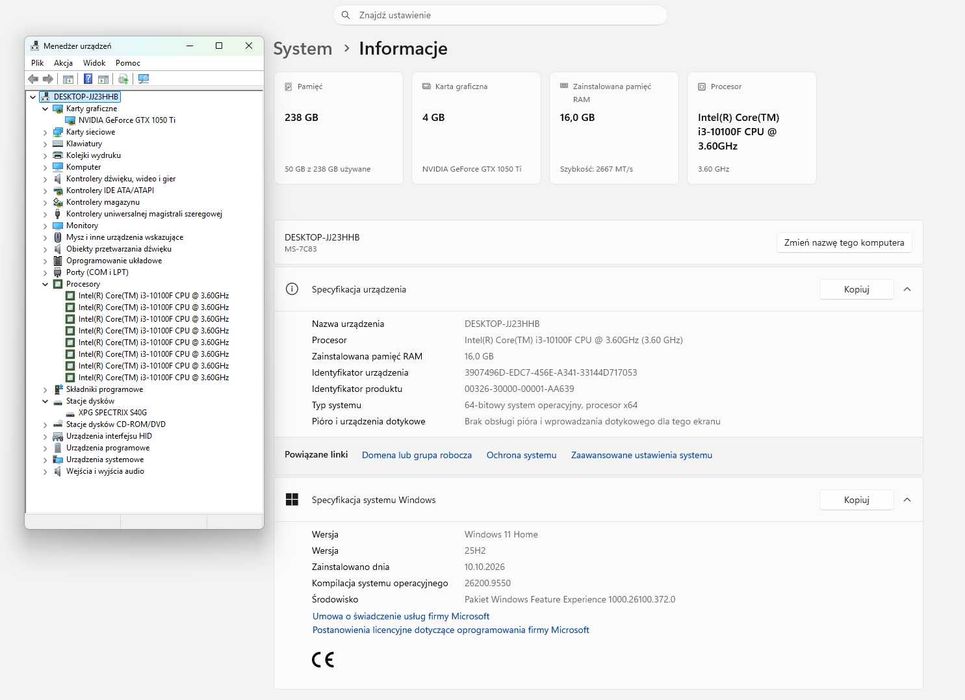Open the Ochrona systemu link

521,455
